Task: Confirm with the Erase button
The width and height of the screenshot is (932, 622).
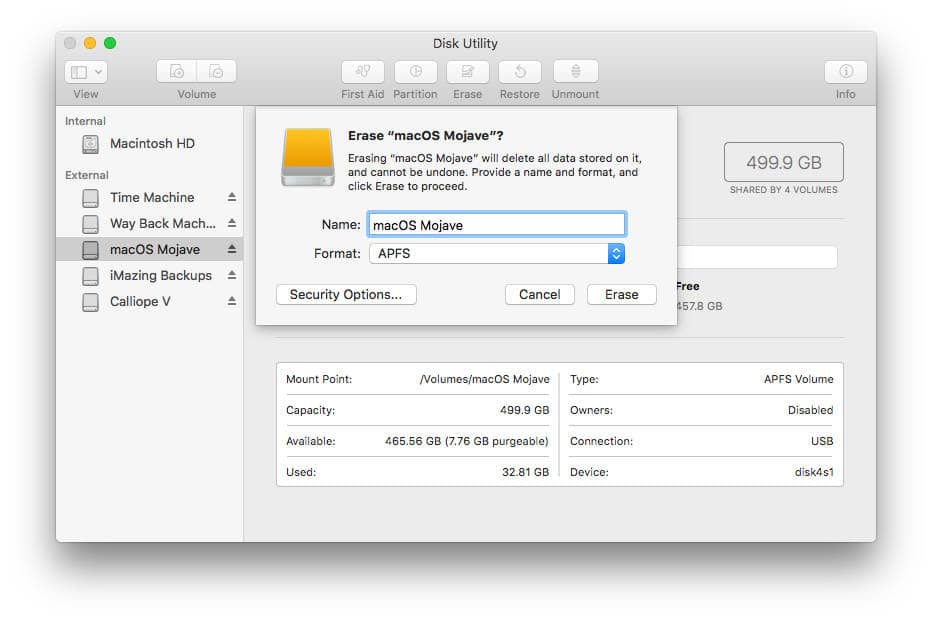Action: (622, 294)
